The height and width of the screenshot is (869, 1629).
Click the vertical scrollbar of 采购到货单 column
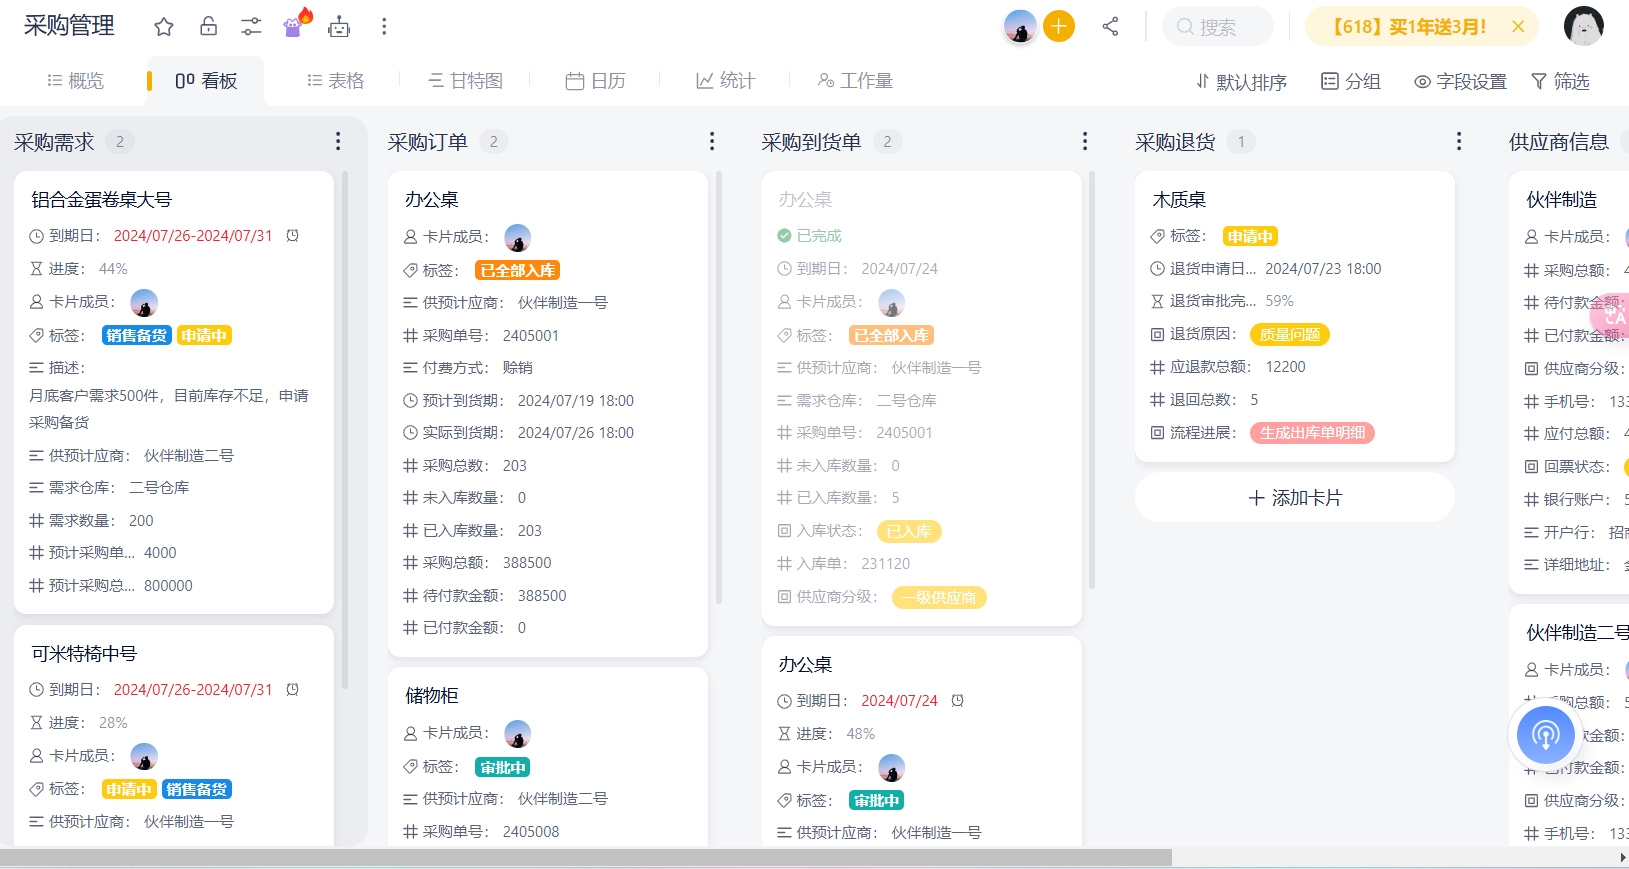(1092, 380)
